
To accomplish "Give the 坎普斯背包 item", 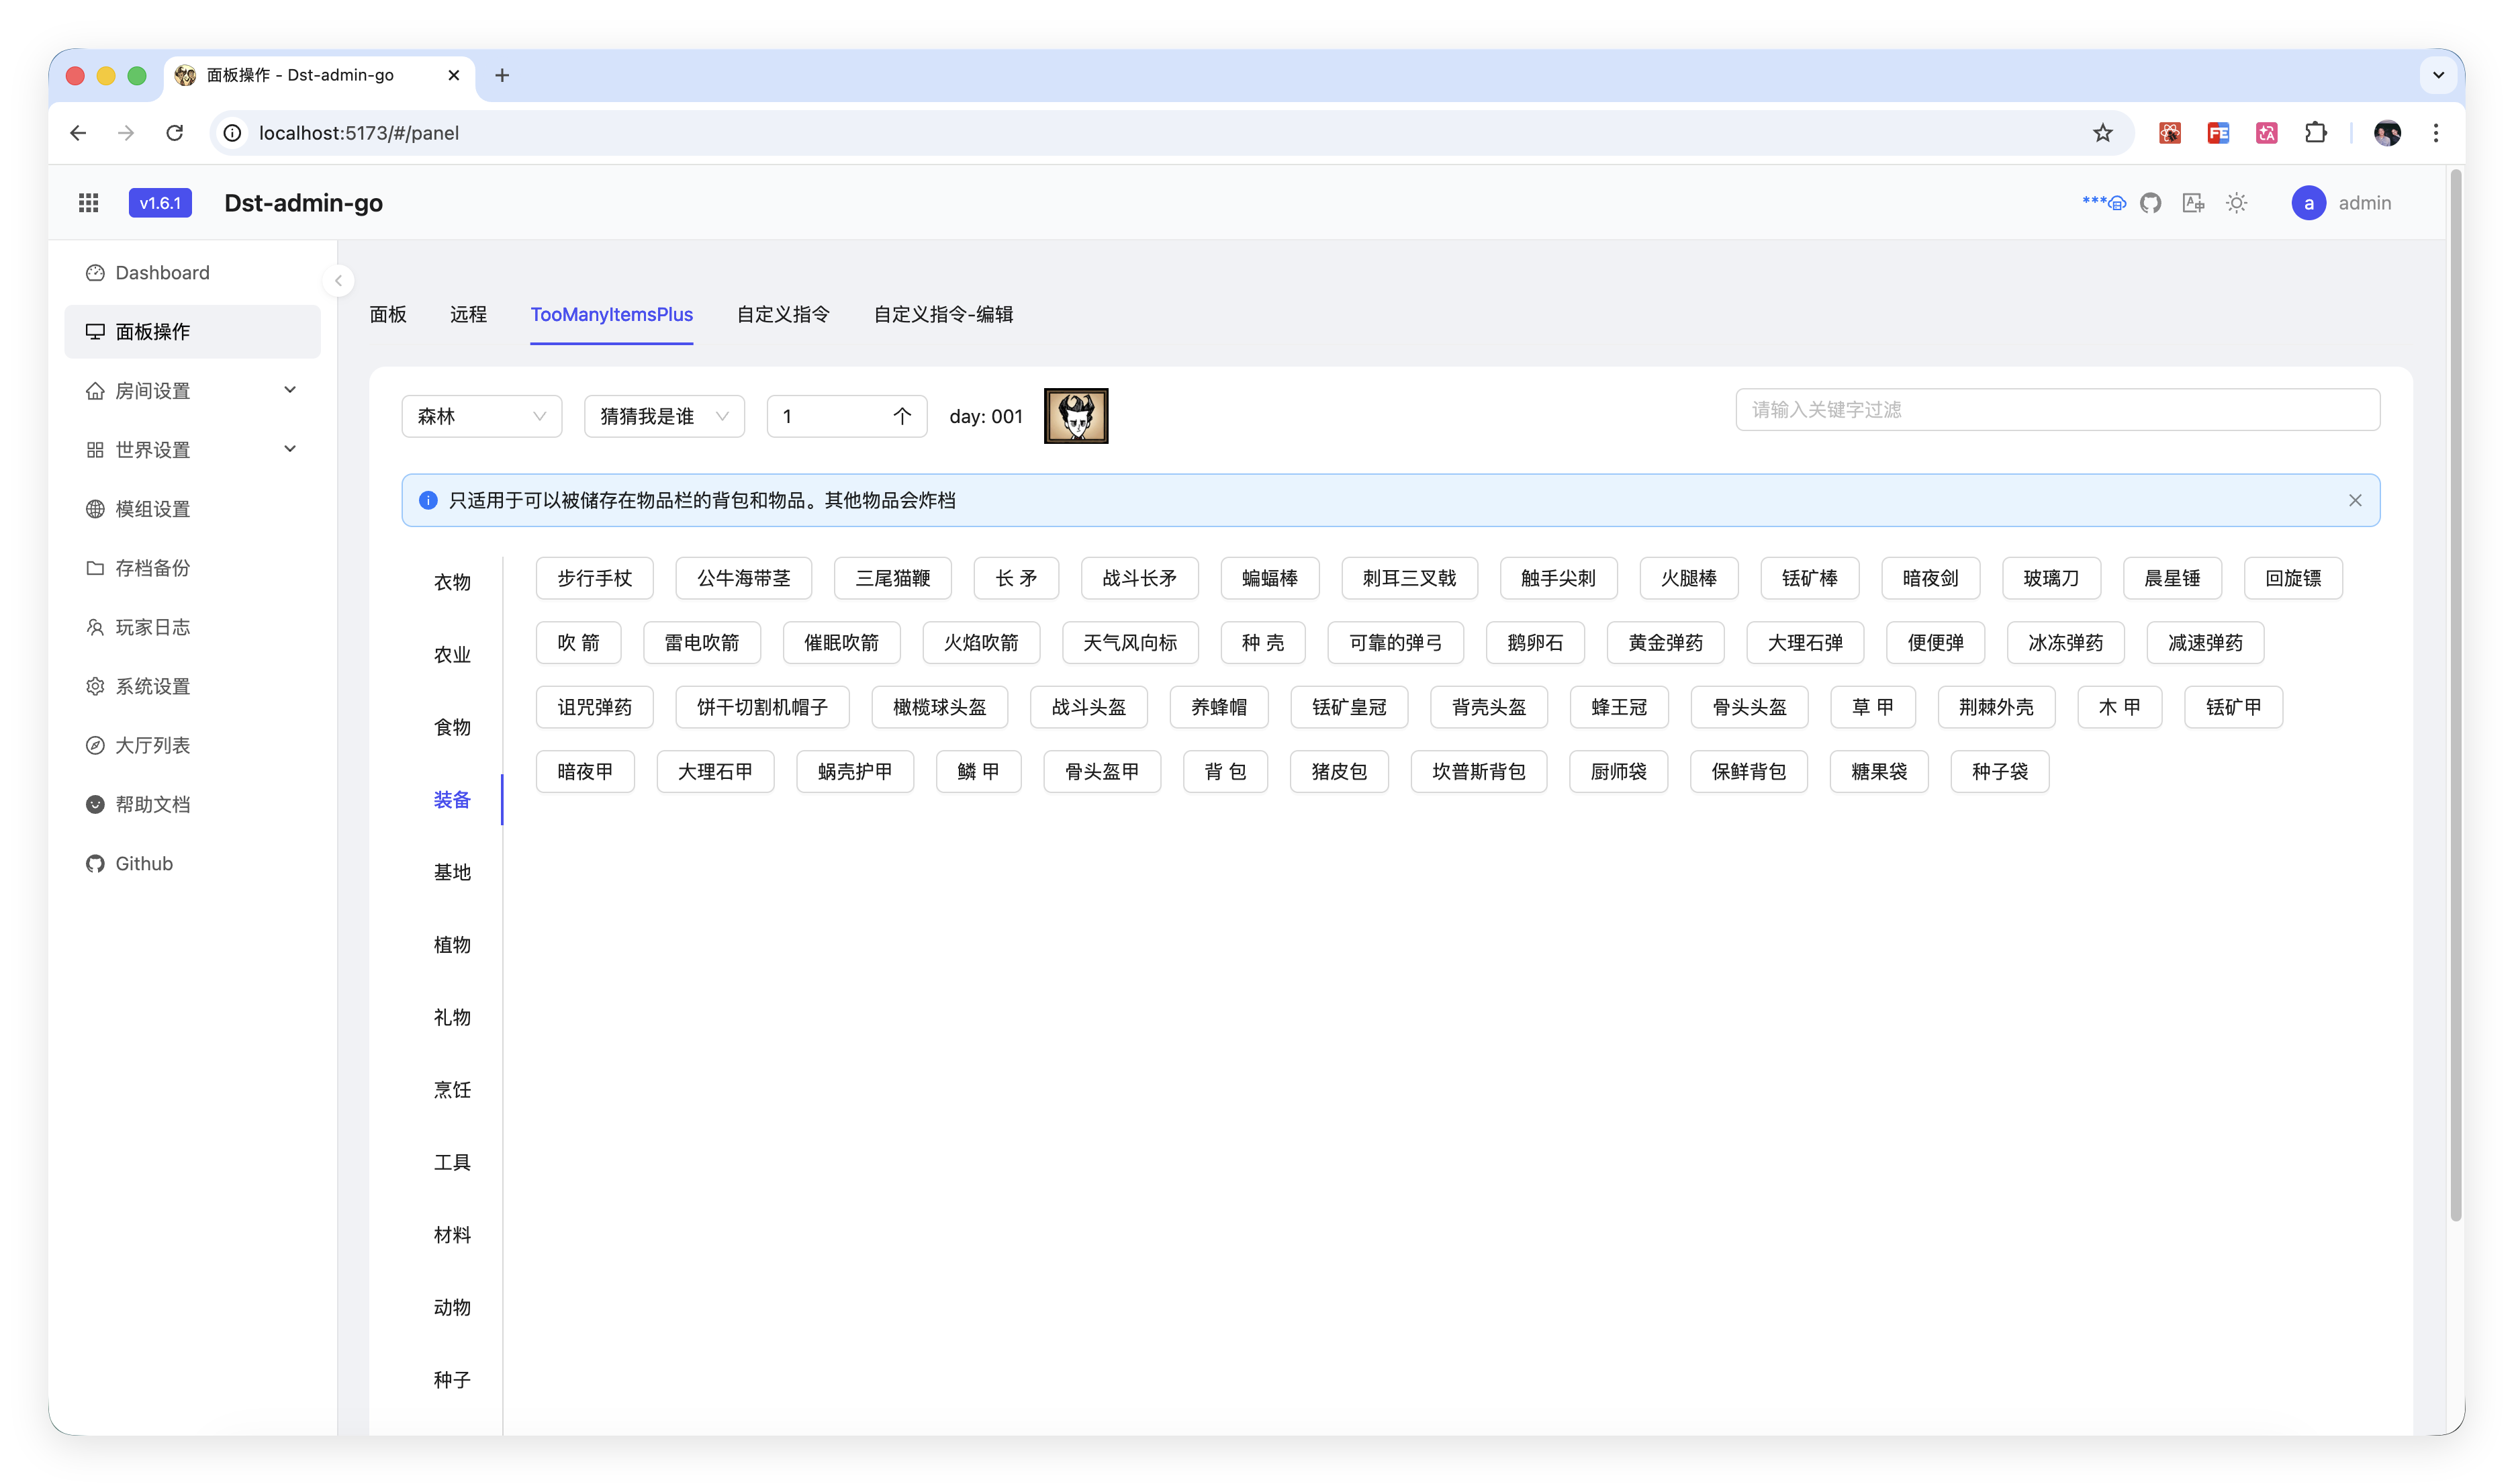I will (x=1478, y=772).
